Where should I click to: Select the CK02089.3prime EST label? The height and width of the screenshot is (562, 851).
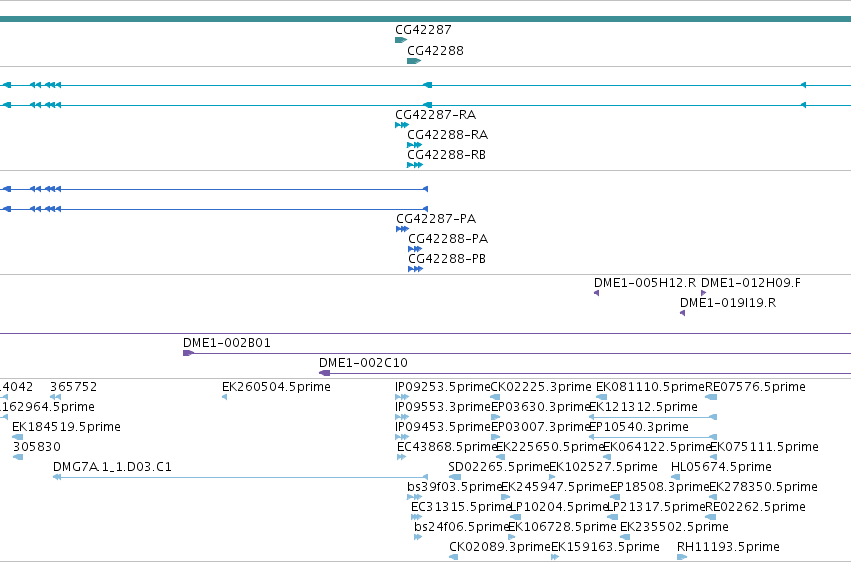(x=500, y=547)
